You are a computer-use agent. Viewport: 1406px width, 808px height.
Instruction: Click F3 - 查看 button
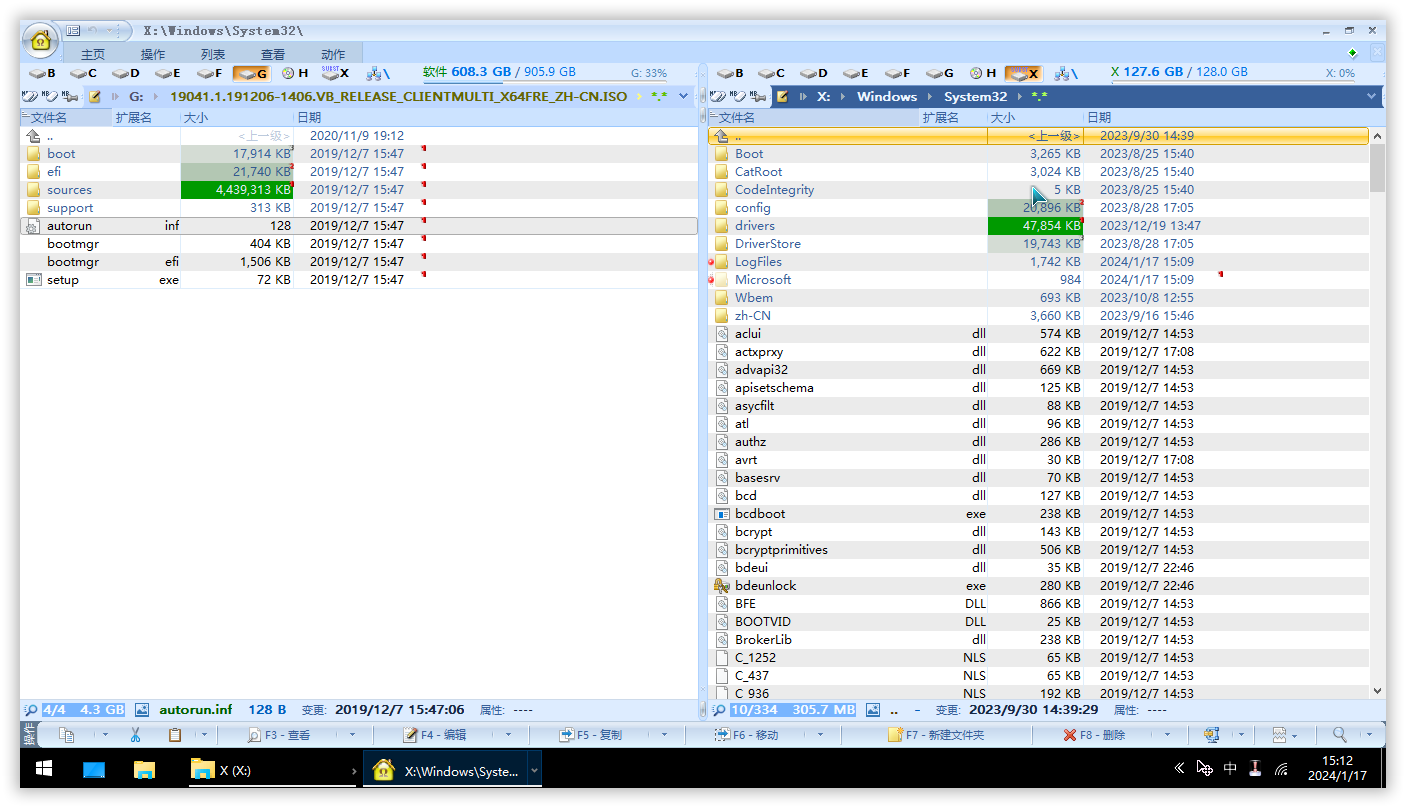(280, 735)
